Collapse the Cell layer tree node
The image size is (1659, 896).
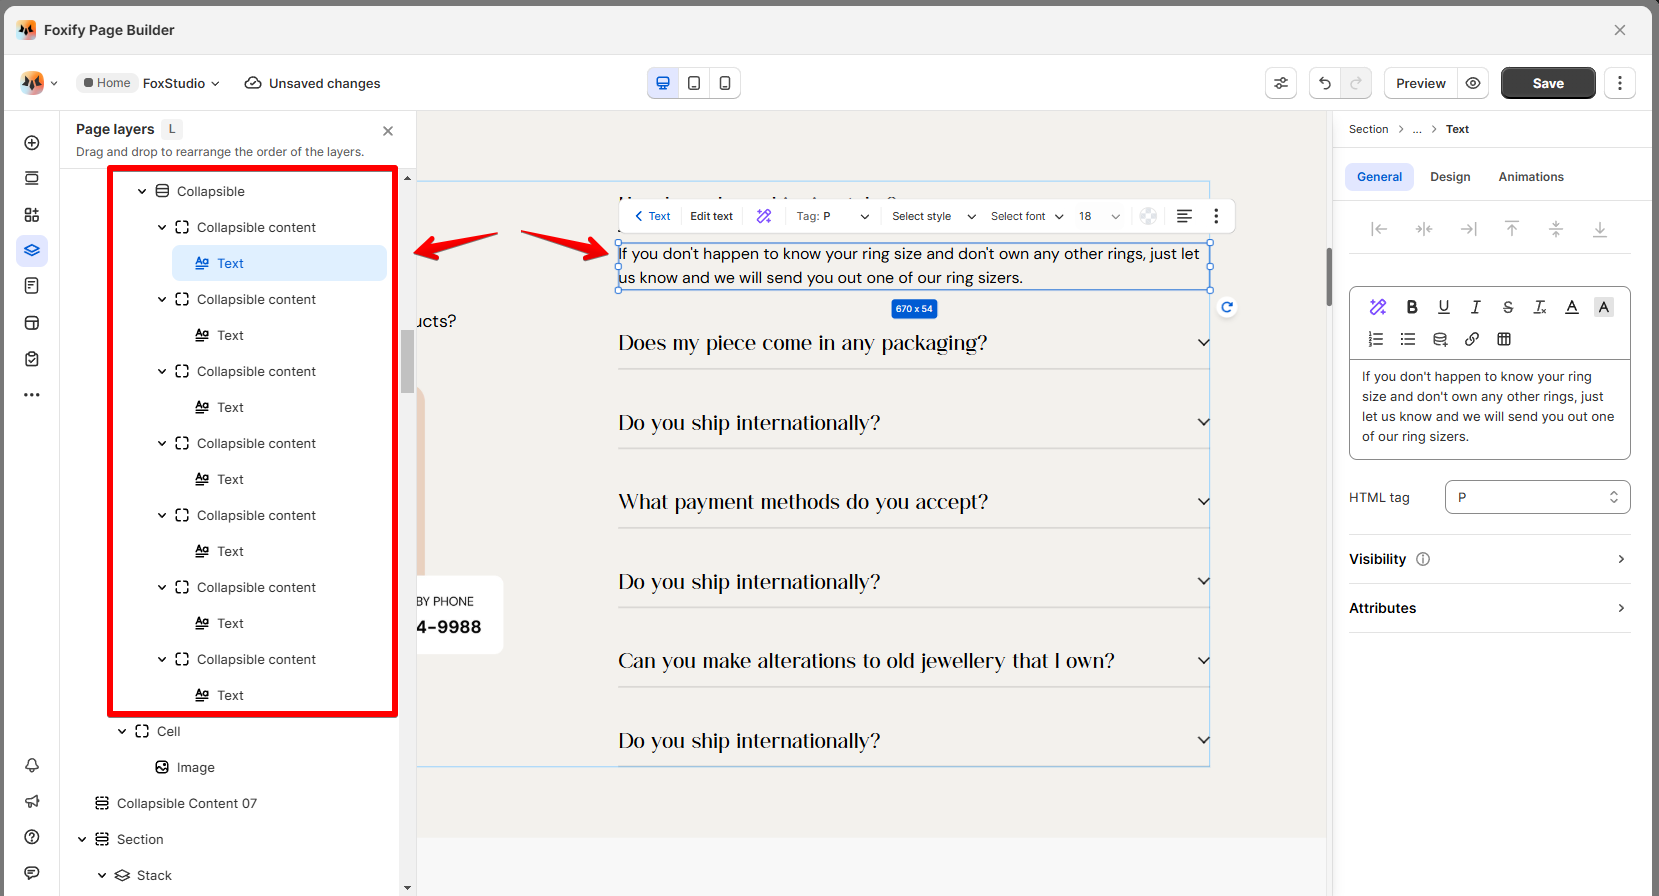122,731
